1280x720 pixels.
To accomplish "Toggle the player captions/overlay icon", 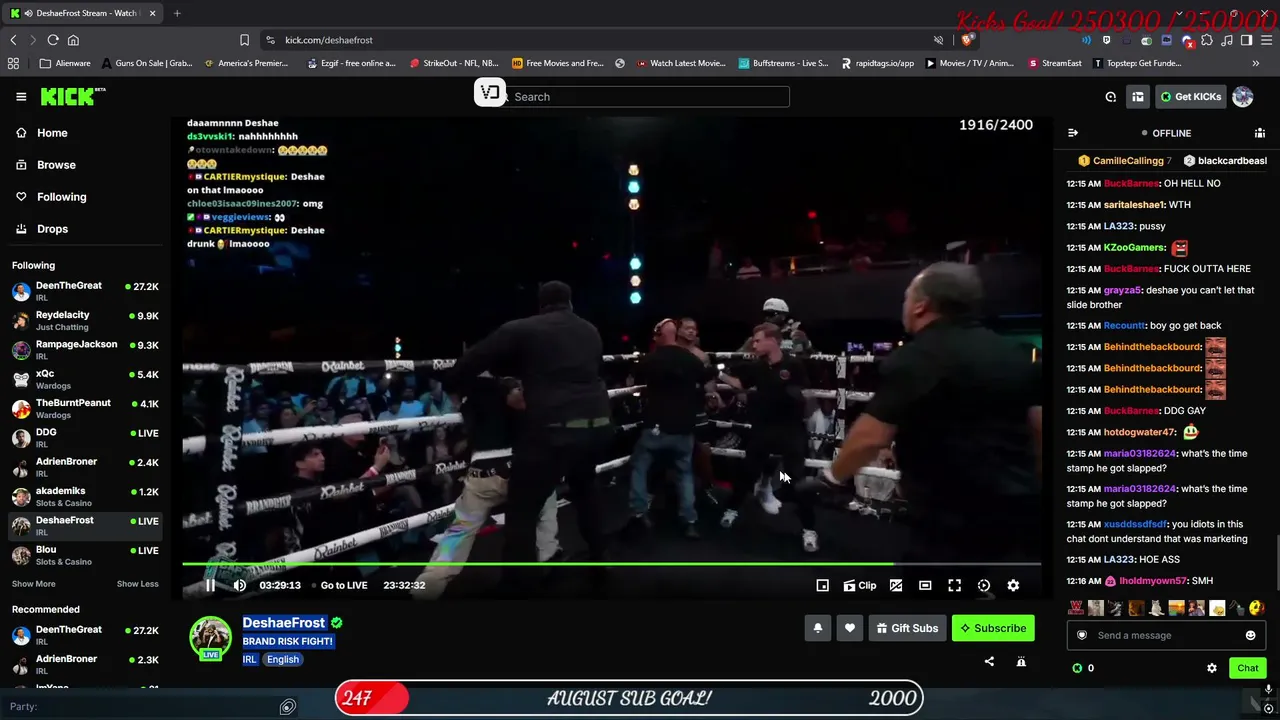I will coord(896,586).
